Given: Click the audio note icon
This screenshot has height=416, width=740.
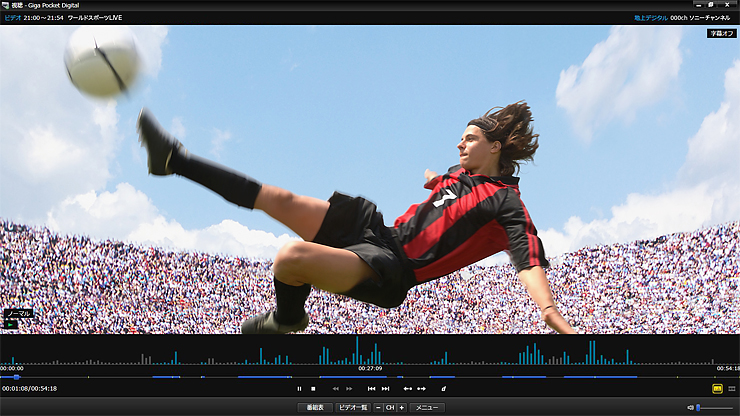Looking at the screenshot, I should 443,388.
